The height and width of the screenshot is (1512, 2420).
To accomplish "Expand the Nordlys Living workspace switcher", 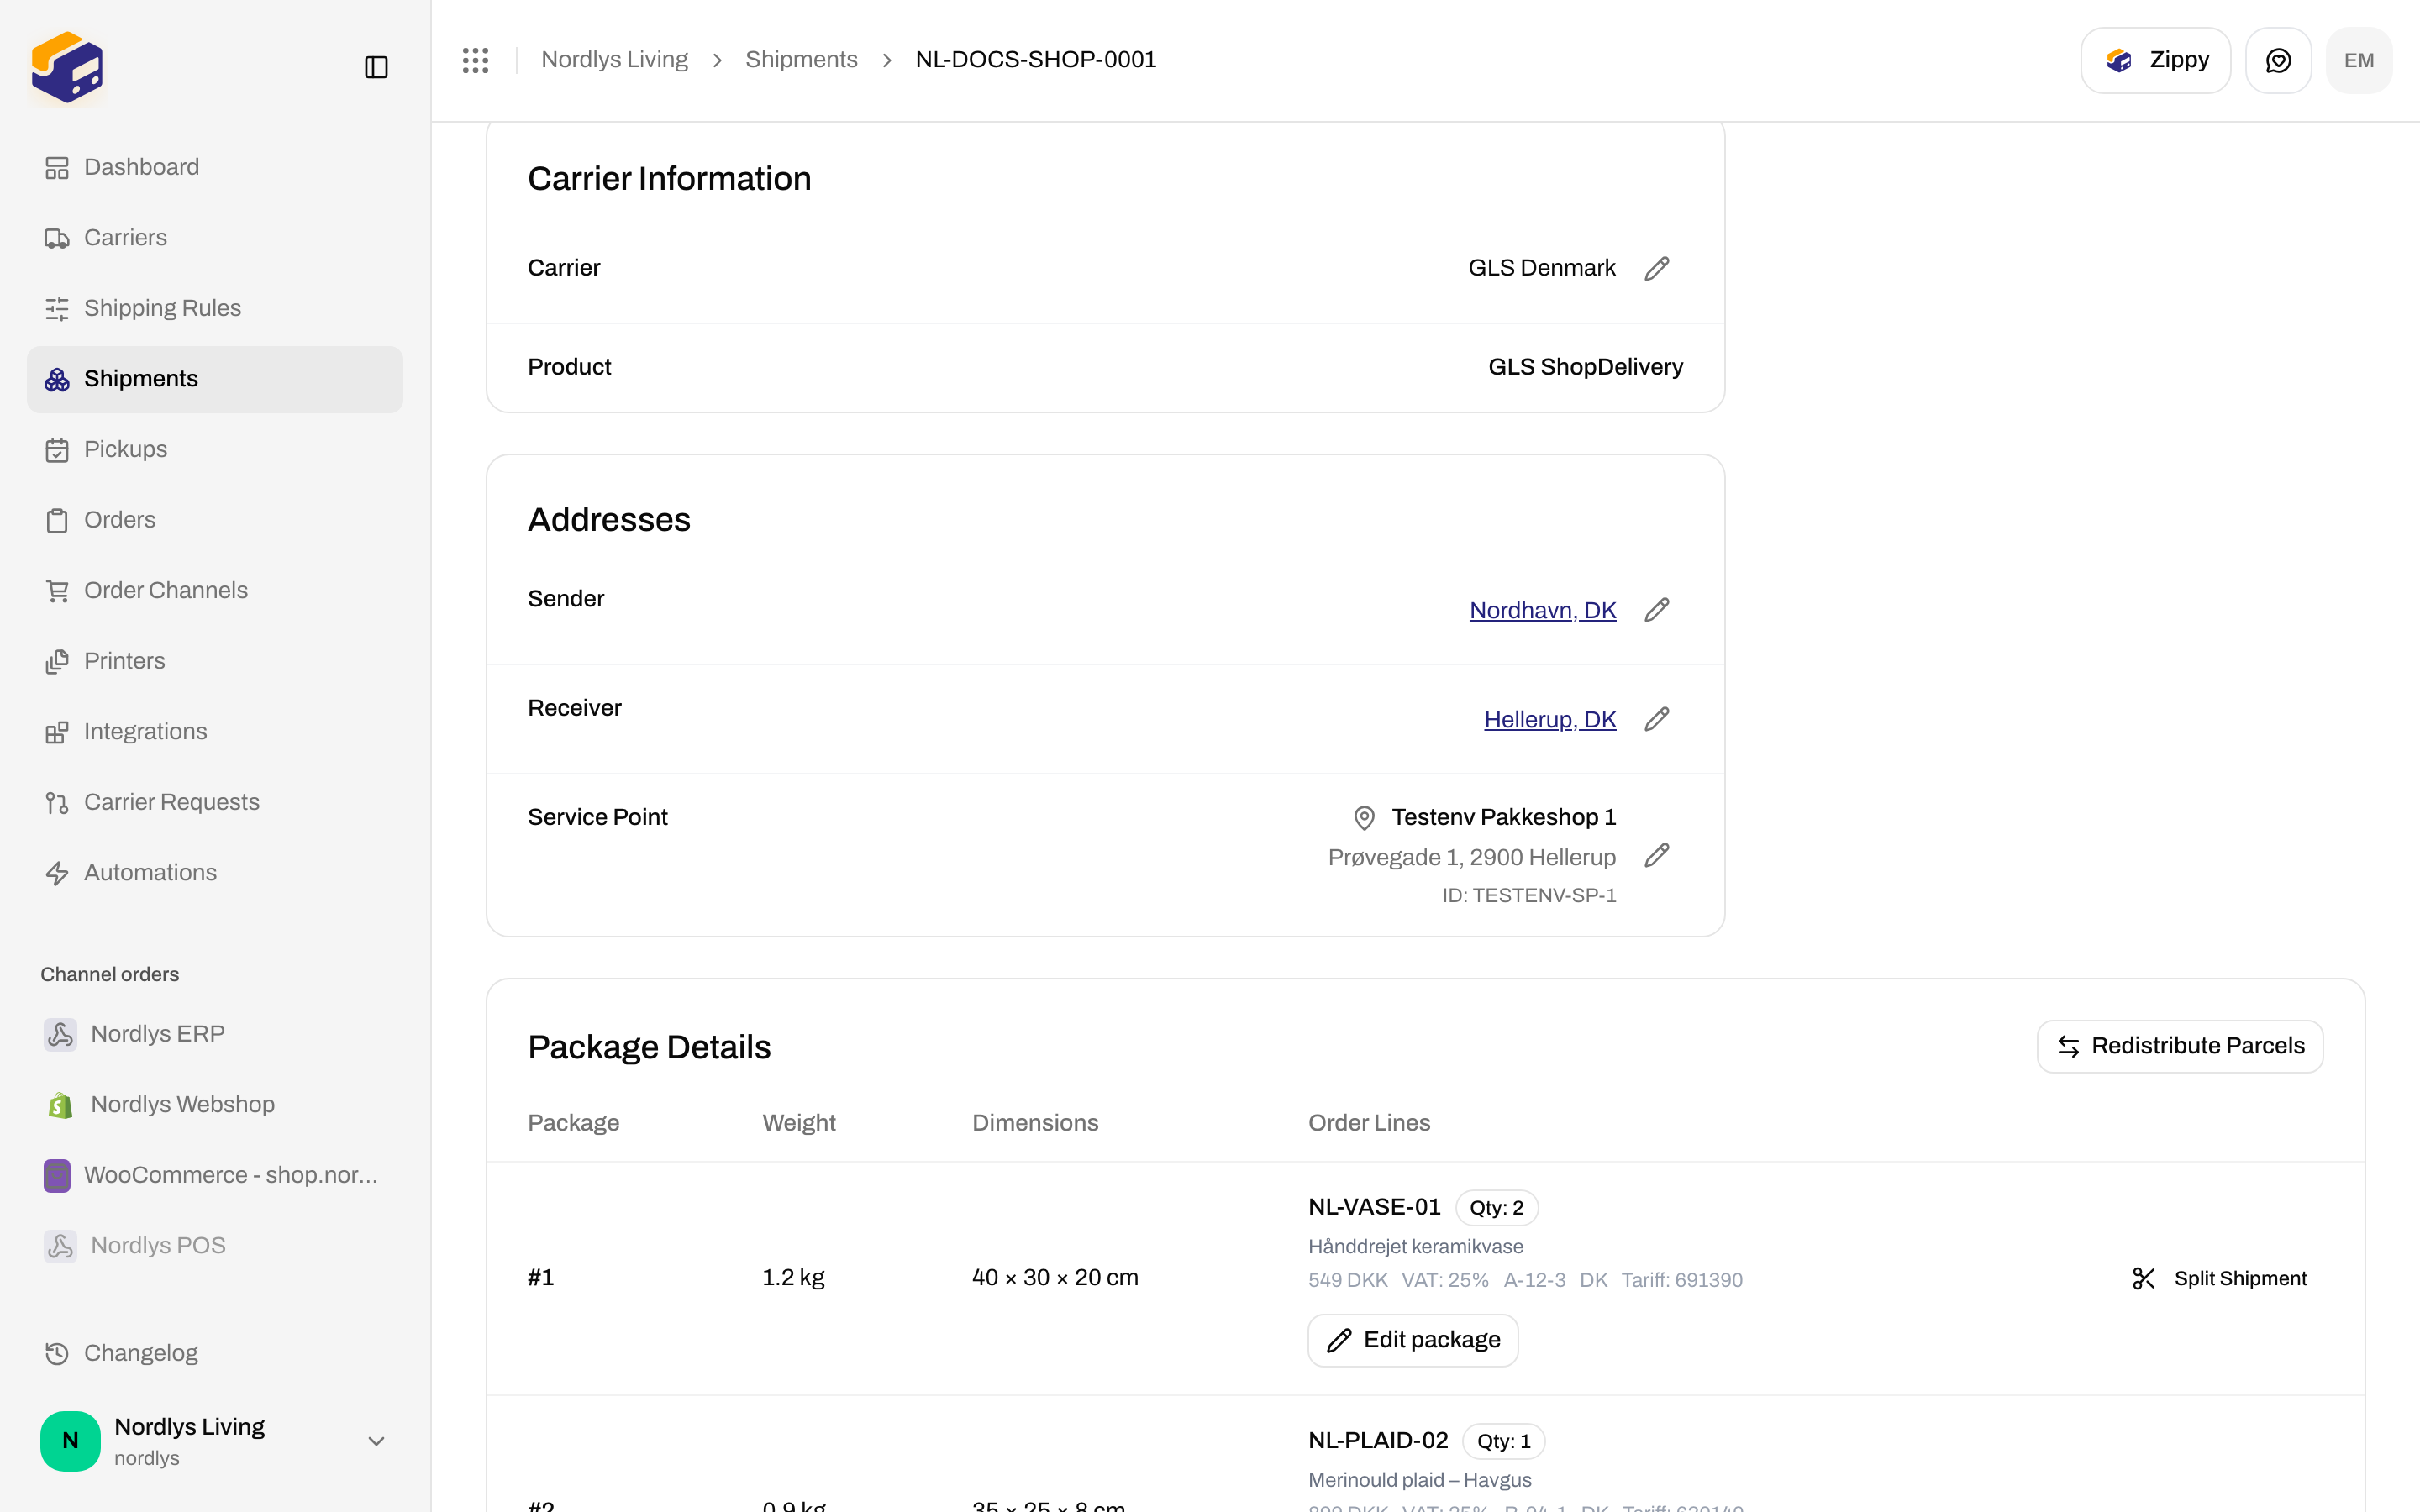I will [215, 1441].
